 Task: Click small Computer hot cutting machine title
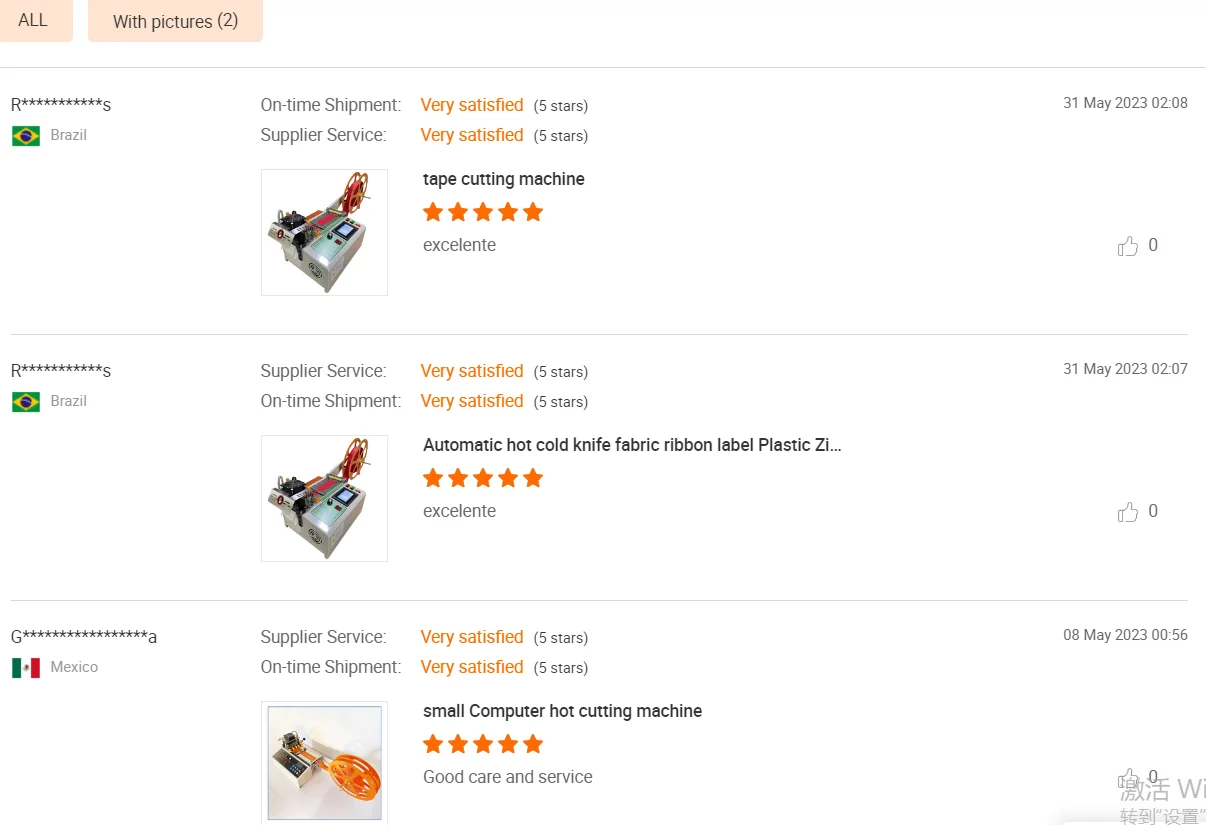(562, 711)
